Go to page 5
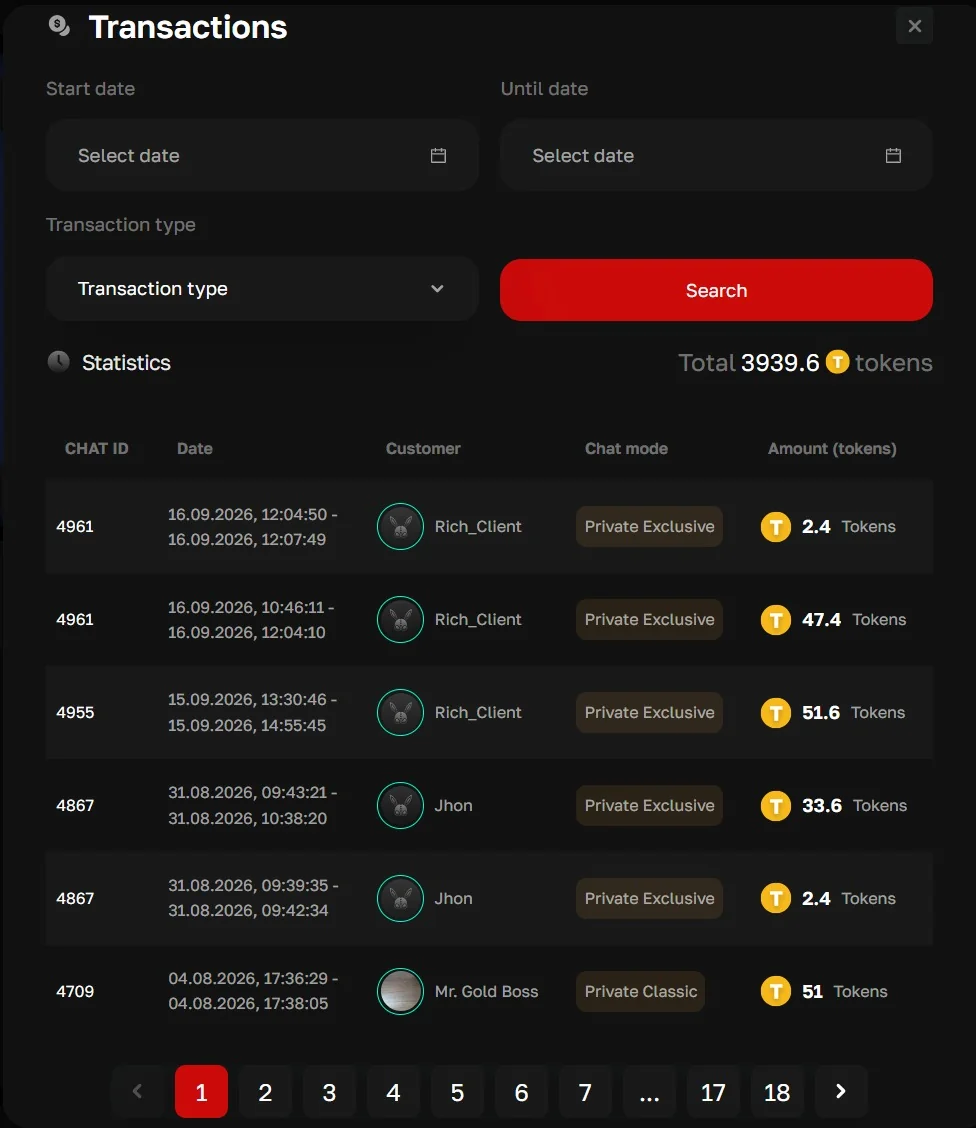976x1128 pixels. click(x=457, y=1091)
